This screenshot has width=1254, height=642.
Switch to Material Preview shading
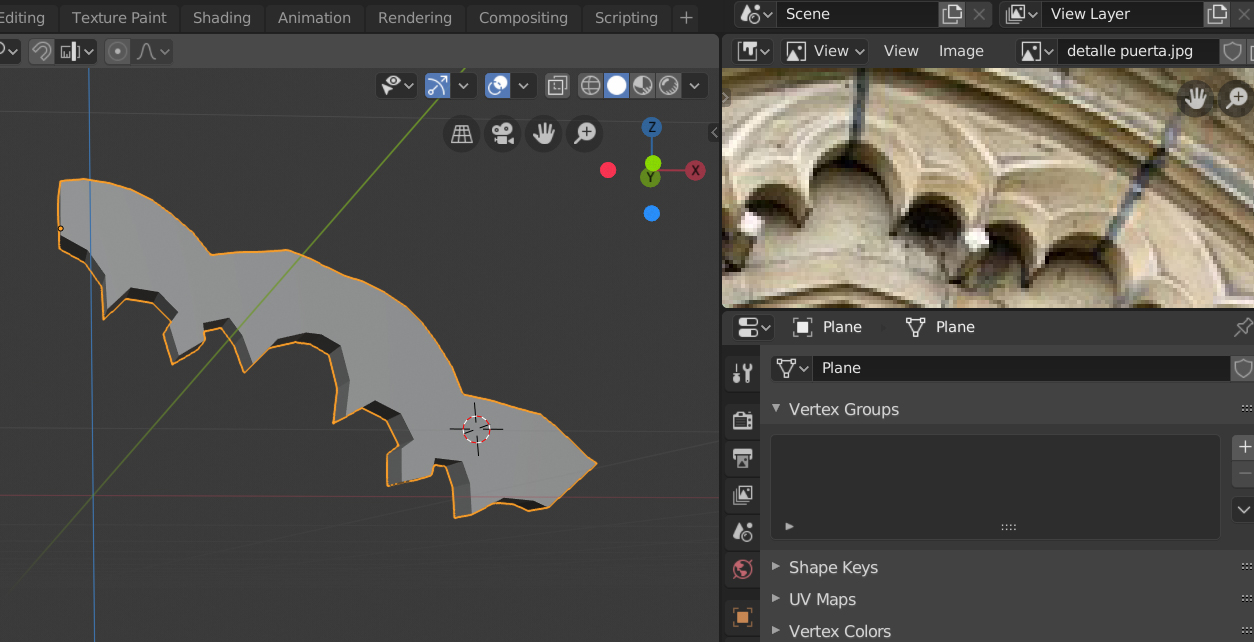pyautogui.click(x=642, y=85)
